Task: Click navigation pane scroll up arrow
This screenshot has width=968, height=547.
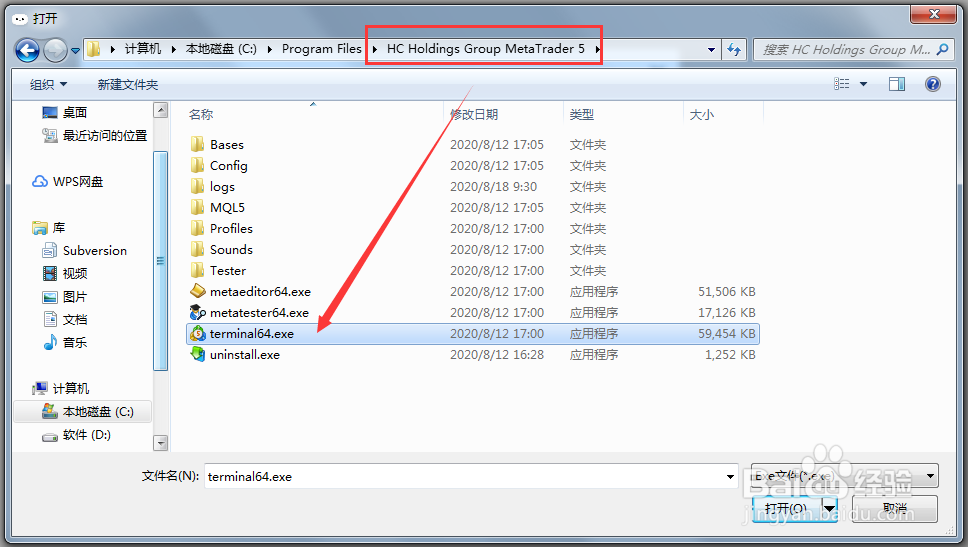Action: pos(161,110)
